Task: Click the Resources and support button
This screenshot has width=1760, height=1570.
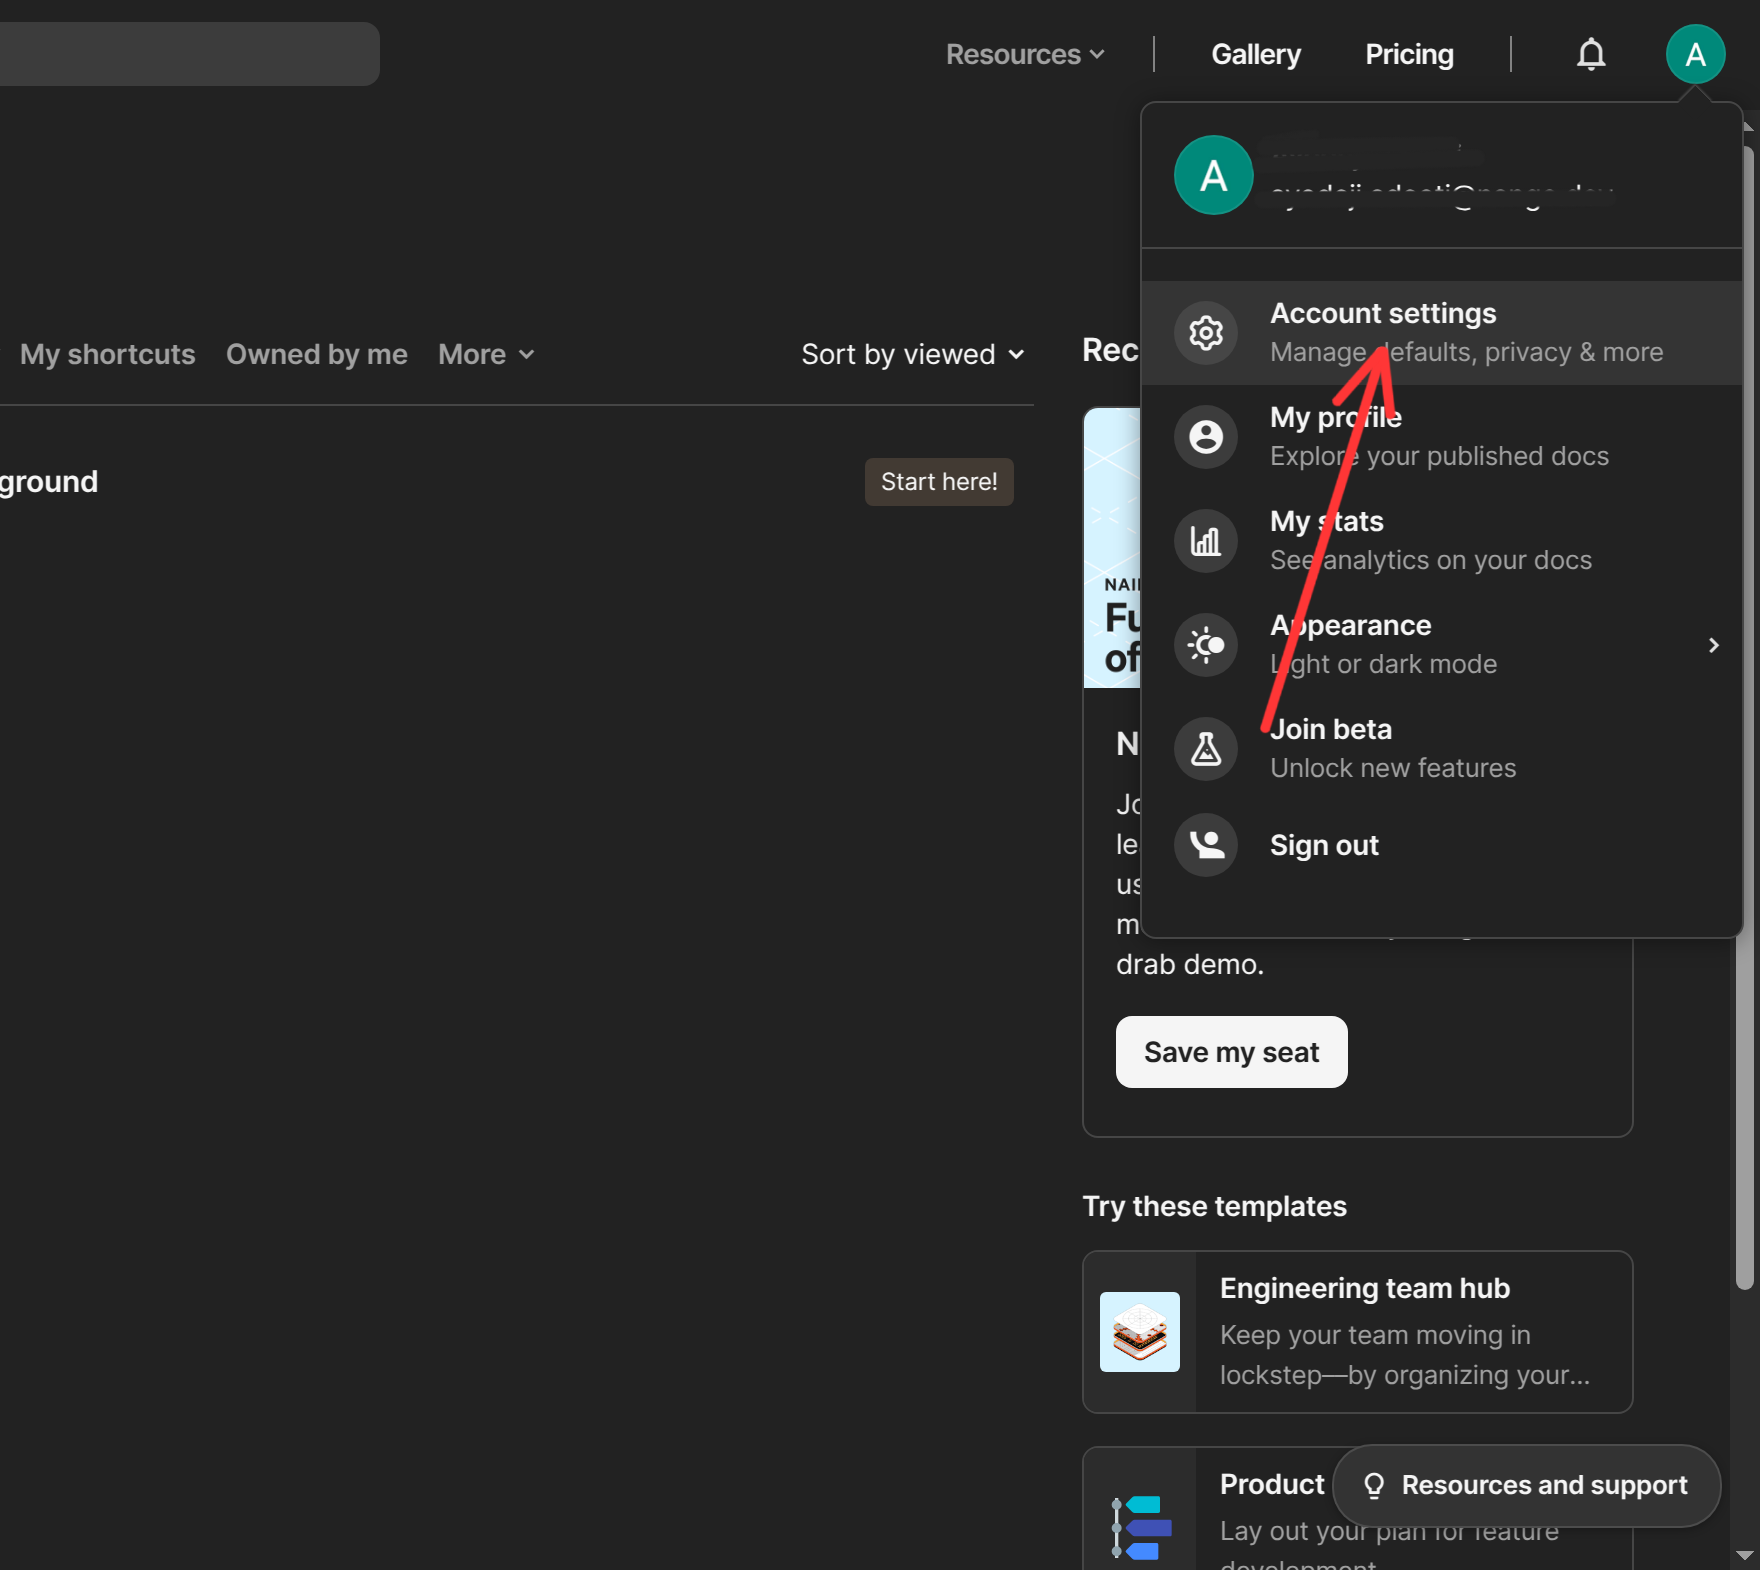Action: tap(1526, 1485)
